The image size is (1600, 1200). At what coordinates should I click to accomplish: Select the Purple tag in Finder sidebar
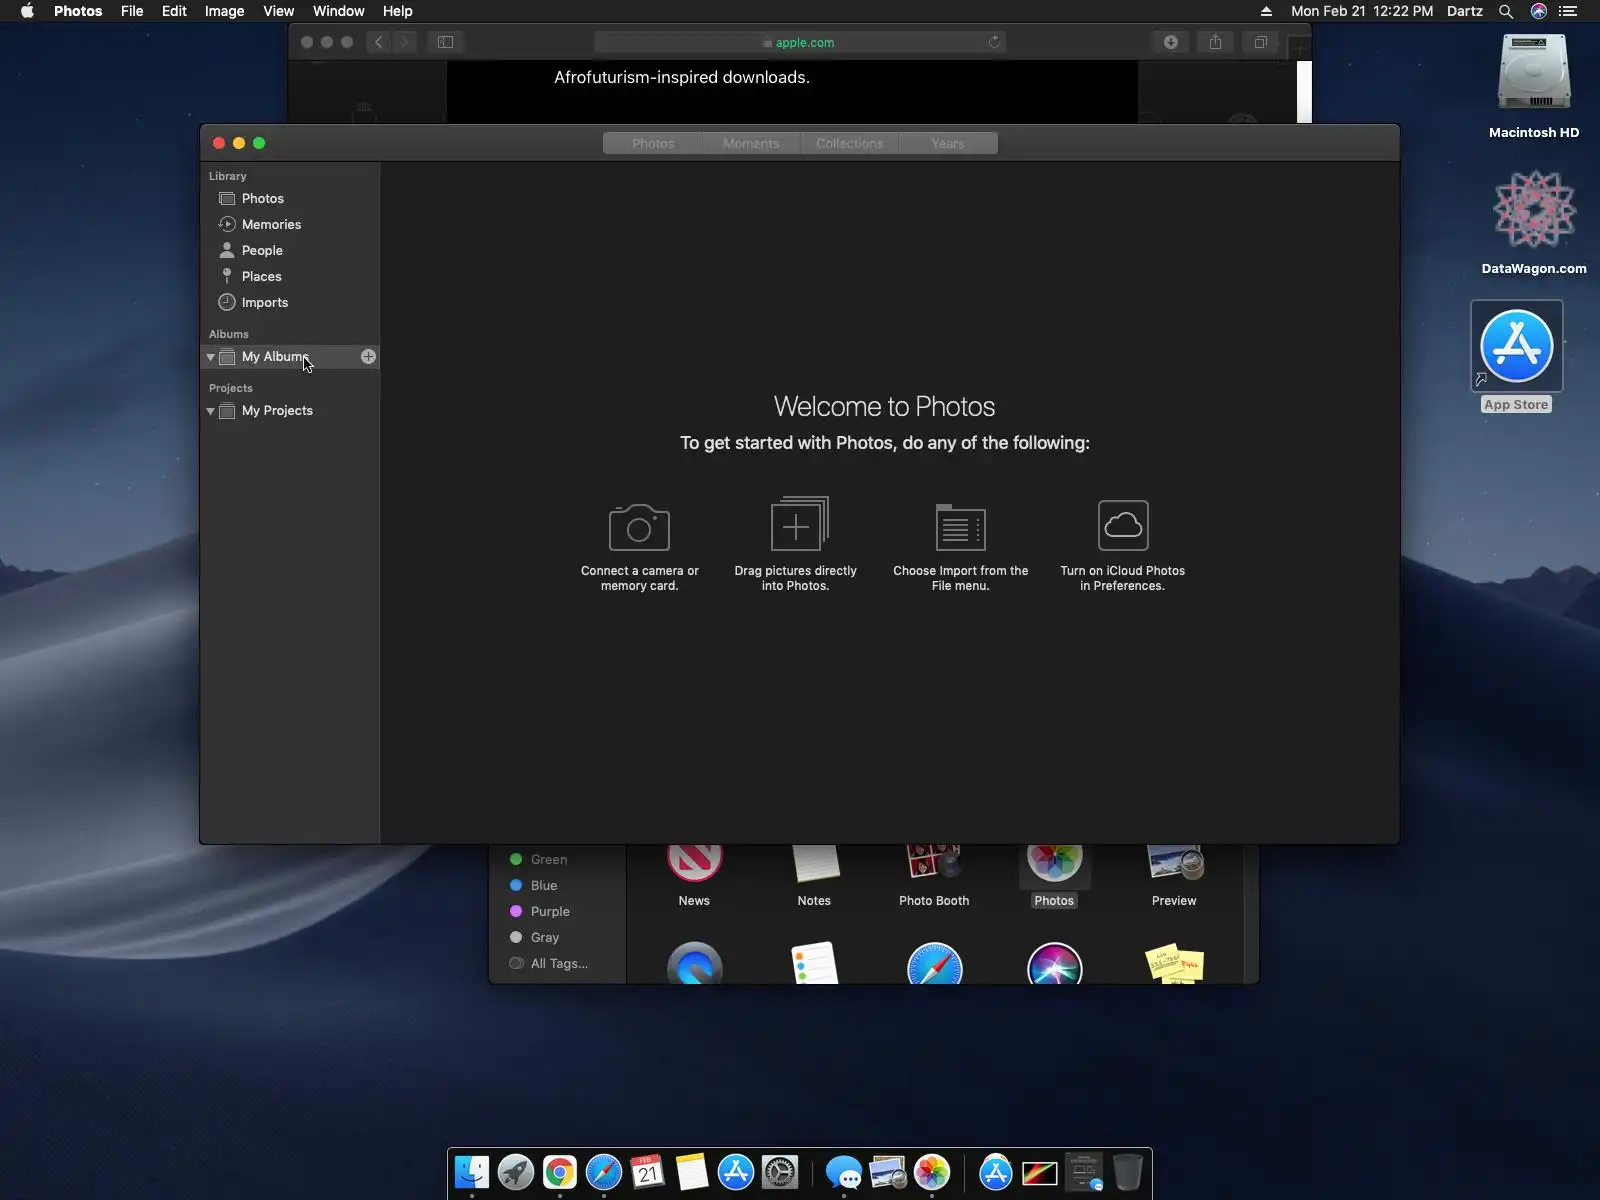click(x=540, y=911)
